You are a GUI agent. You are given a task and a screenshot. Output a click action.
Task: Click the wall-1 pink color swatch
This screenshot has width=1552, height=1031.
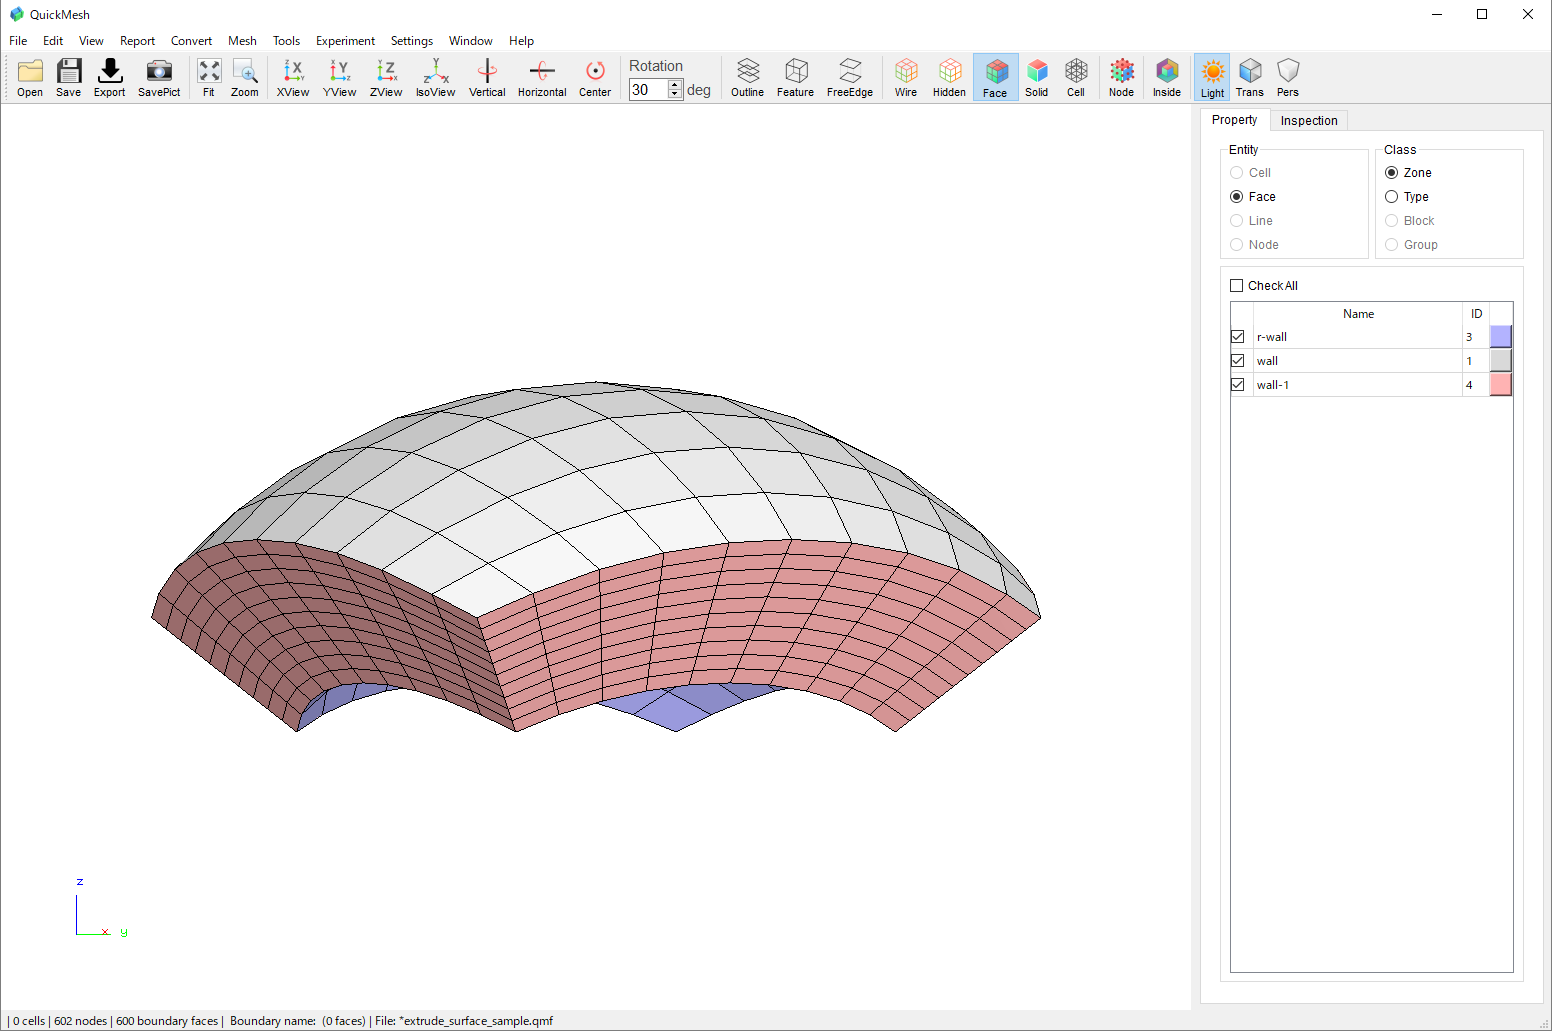coord(1500,385)
